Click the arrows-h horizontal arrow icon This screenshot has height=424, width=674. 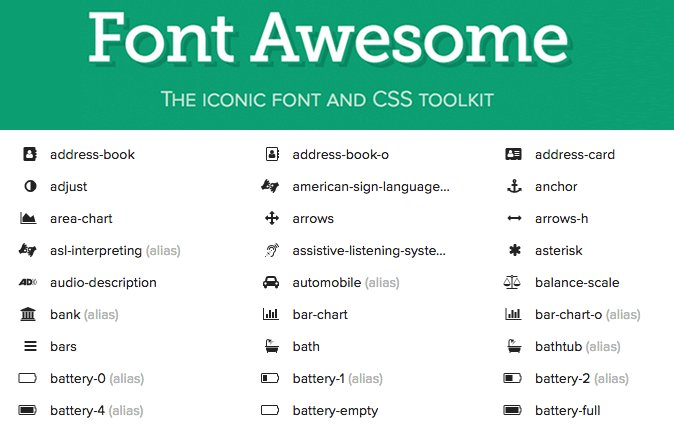[514, 218]
